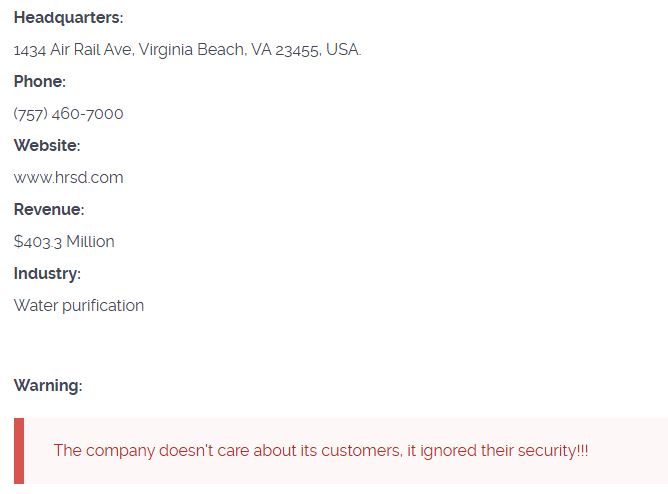
Task: Click the Headquarters heading label
Action: pyautogui.click(x=68, y=18)
